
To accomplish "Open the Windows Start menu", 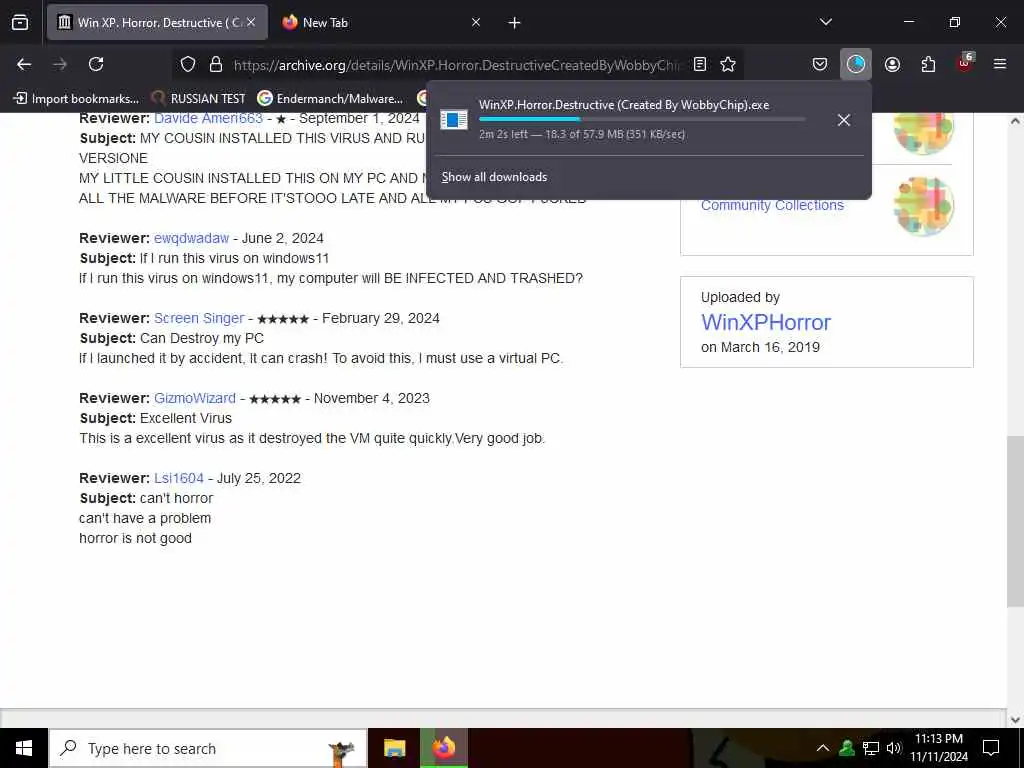I will pos(24,748).
